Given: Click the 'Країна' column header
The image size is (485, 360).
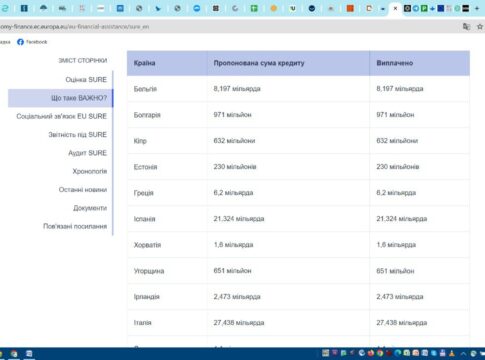Looking at the screenshot, I should (144, 63).
